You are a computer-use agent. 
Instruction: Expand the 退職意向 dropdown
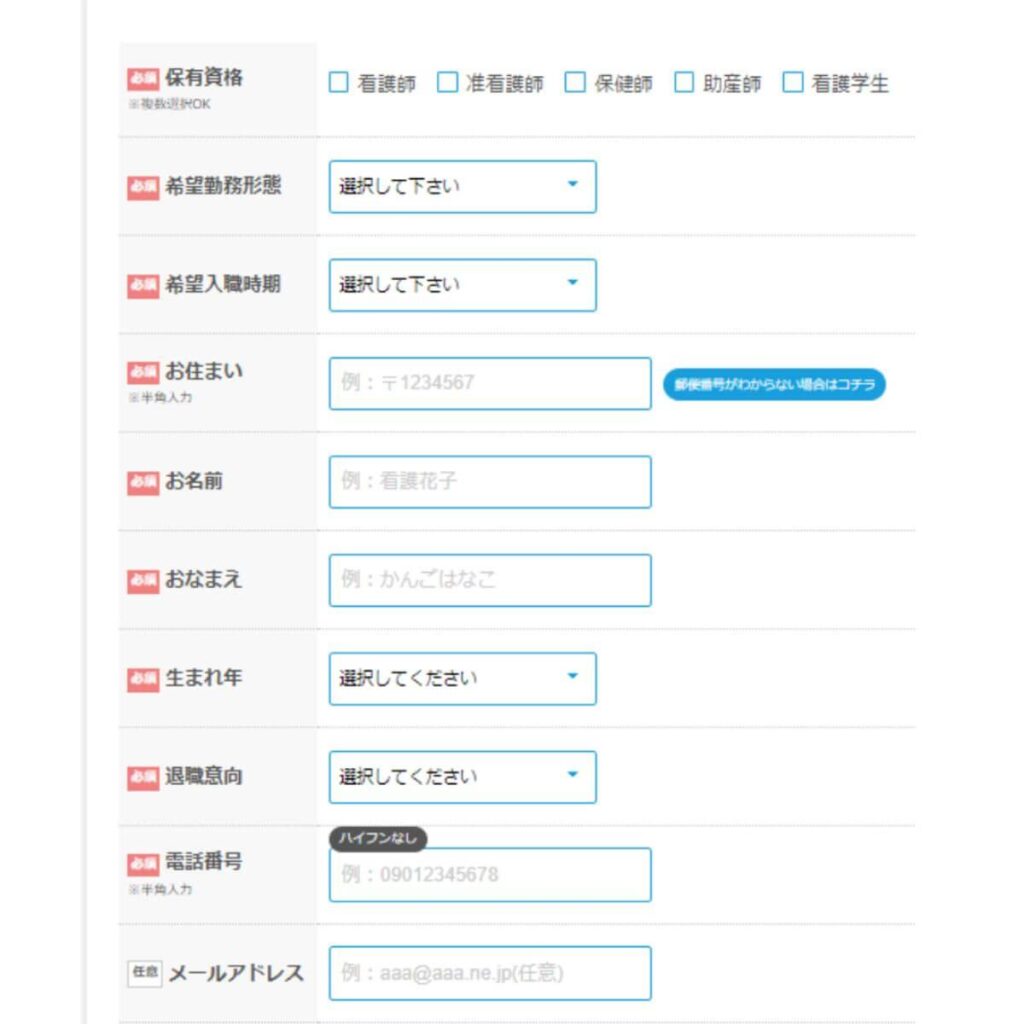click(462, 776)
